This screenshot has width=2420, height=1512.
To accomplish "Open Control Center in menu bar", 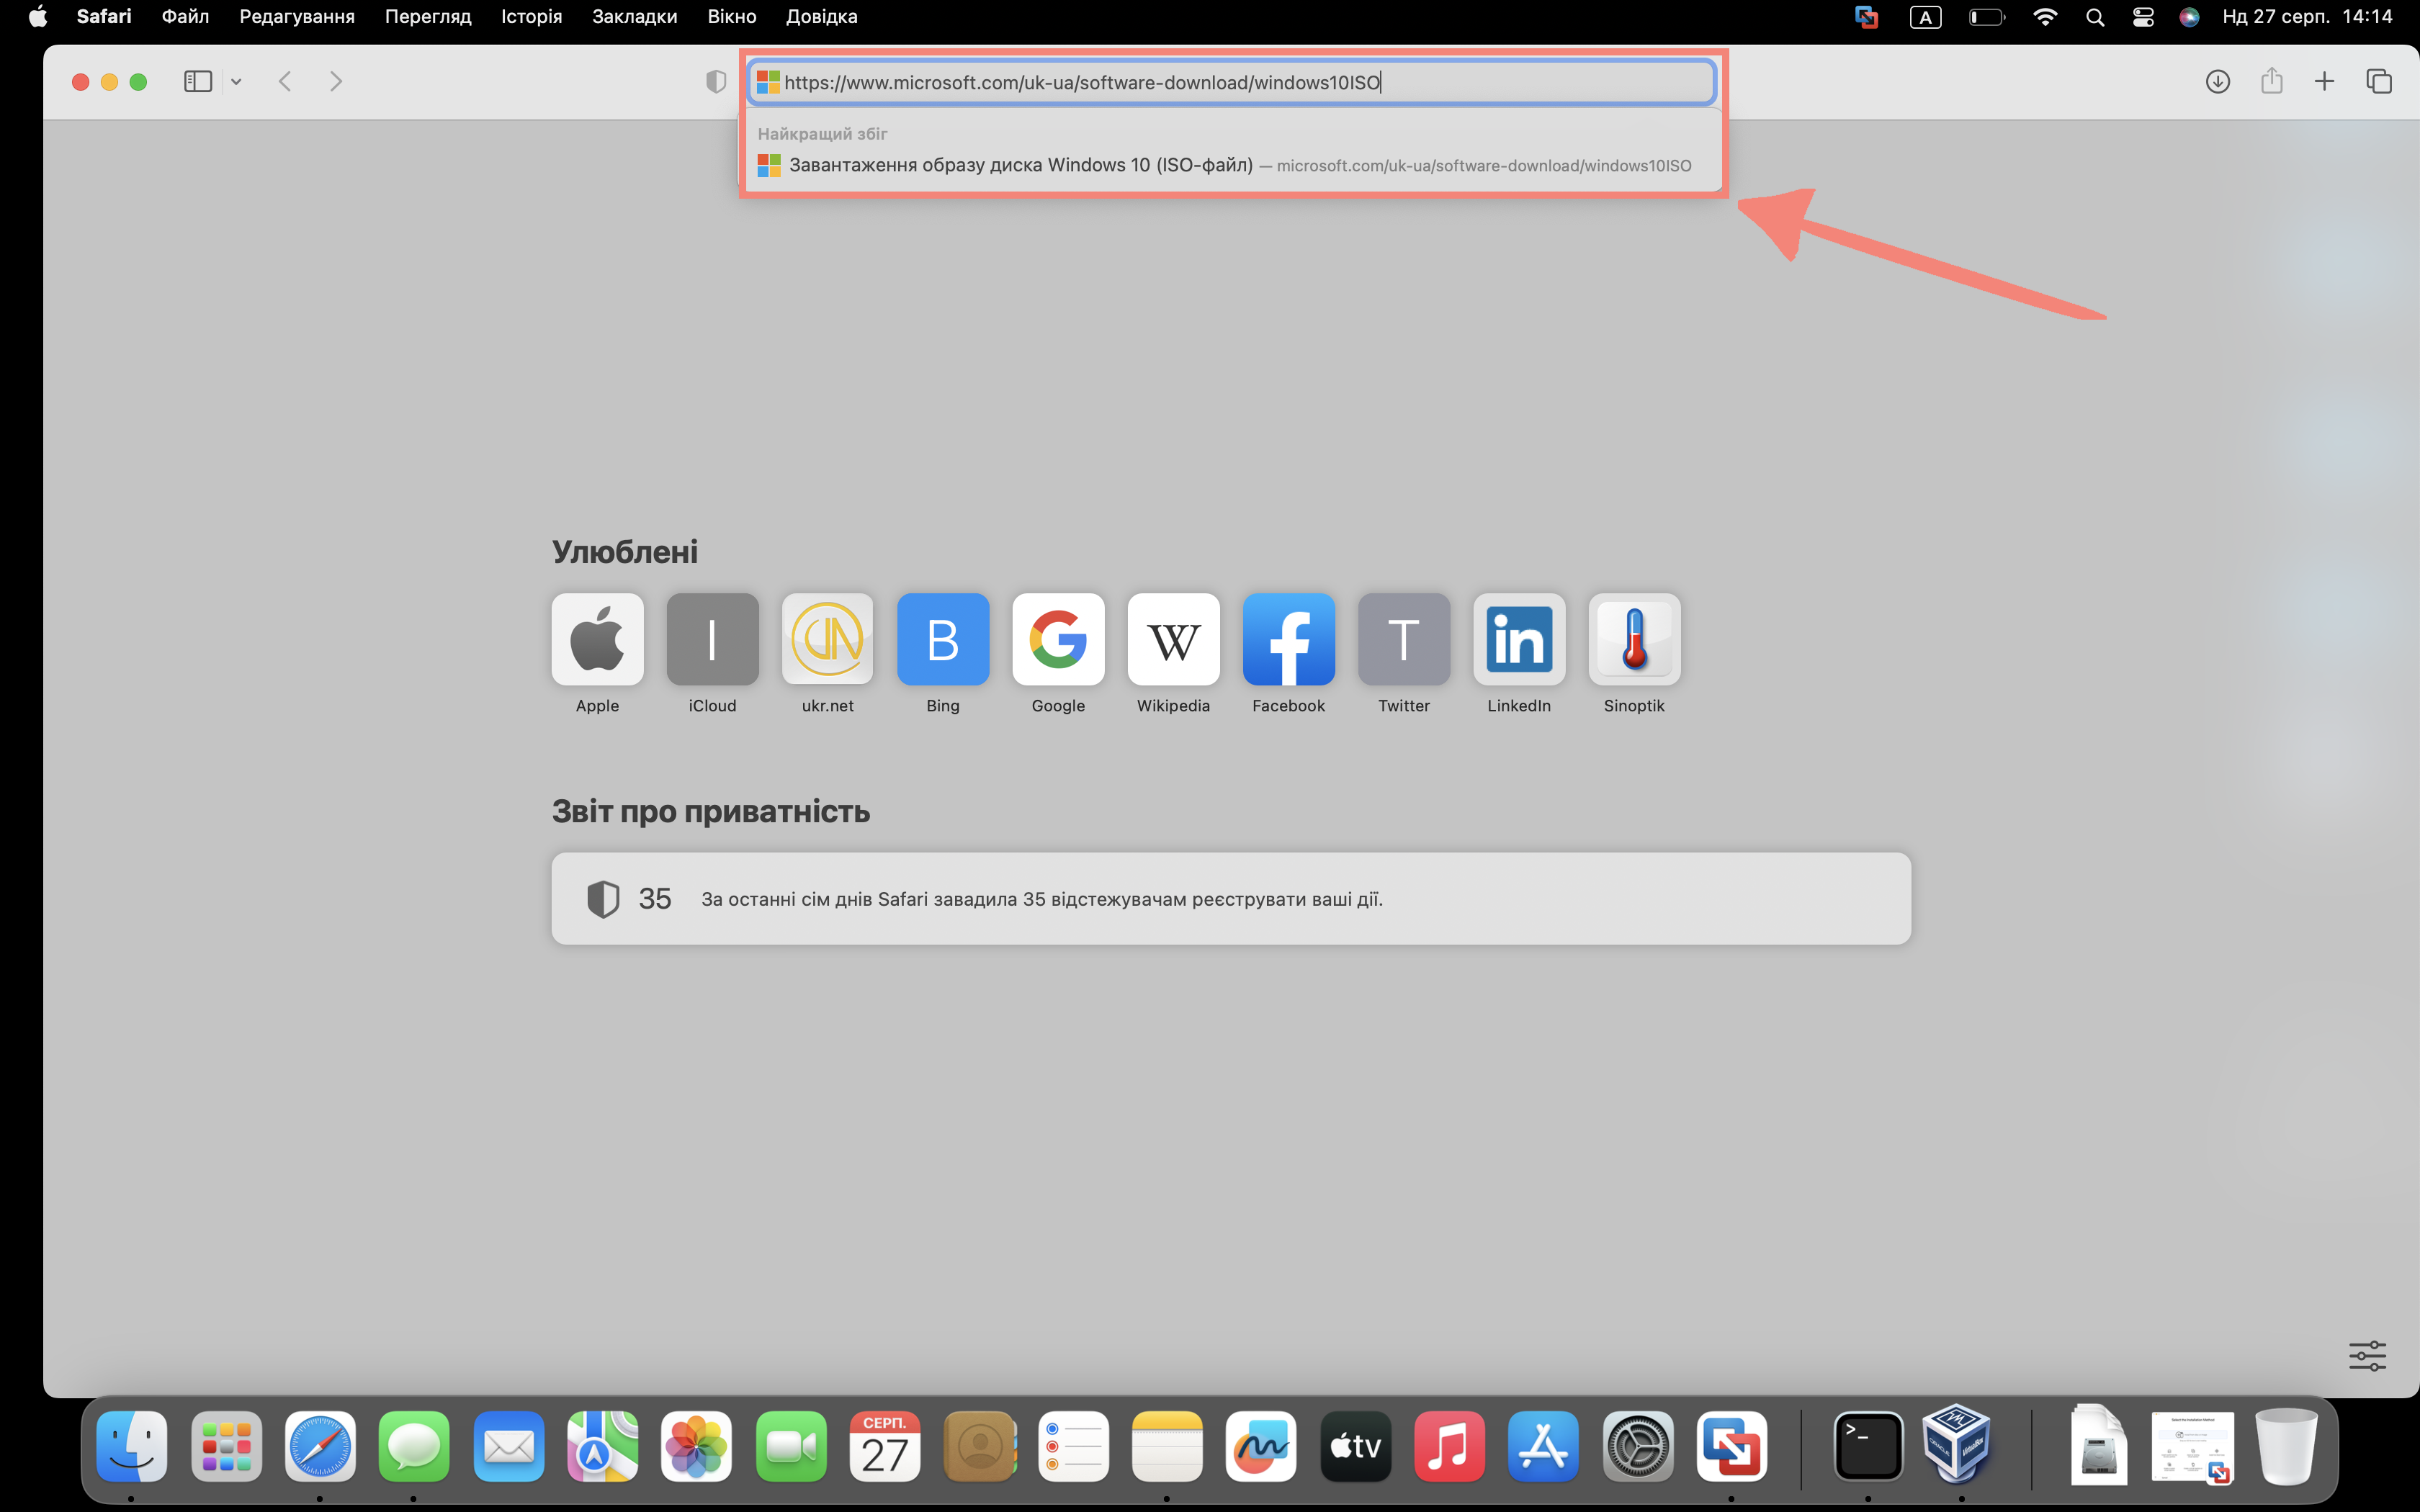I will [x=2142, y=17].
